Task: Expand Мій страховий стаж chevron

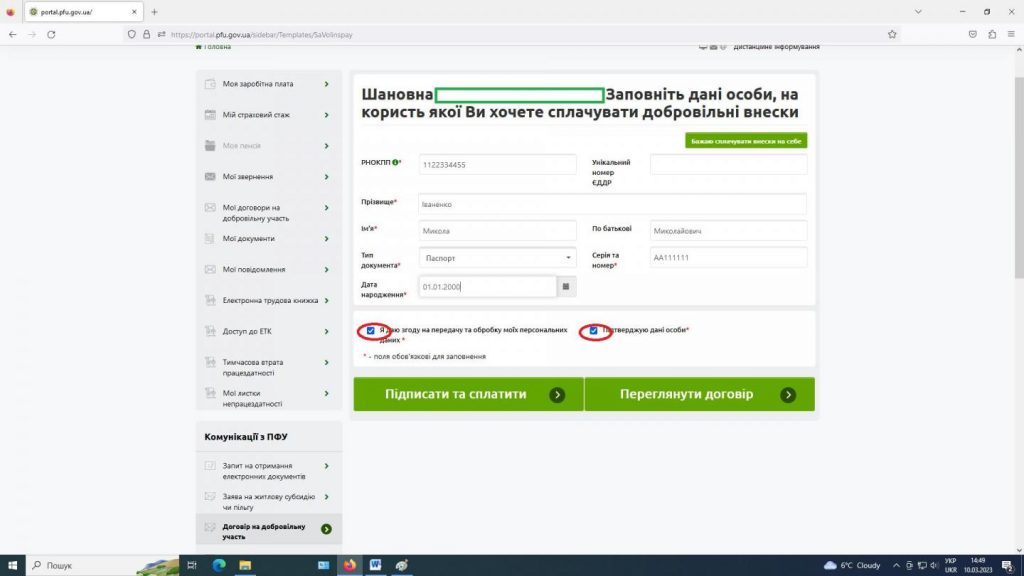Action: click(327, 115)
